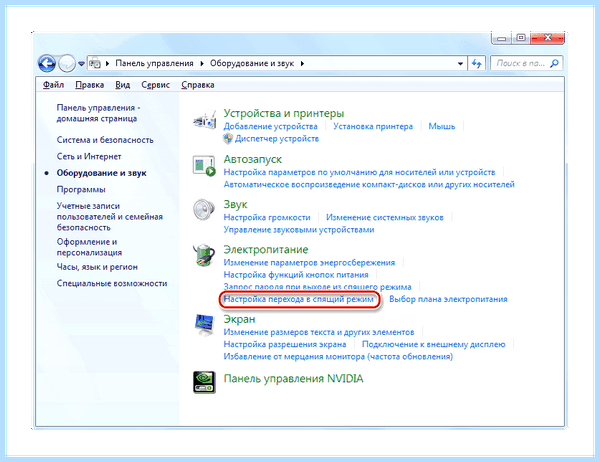Image resolution: width=600 pixels, height=462 pixels.
Task: Open the Экран heading
Action: click(239, 319)
